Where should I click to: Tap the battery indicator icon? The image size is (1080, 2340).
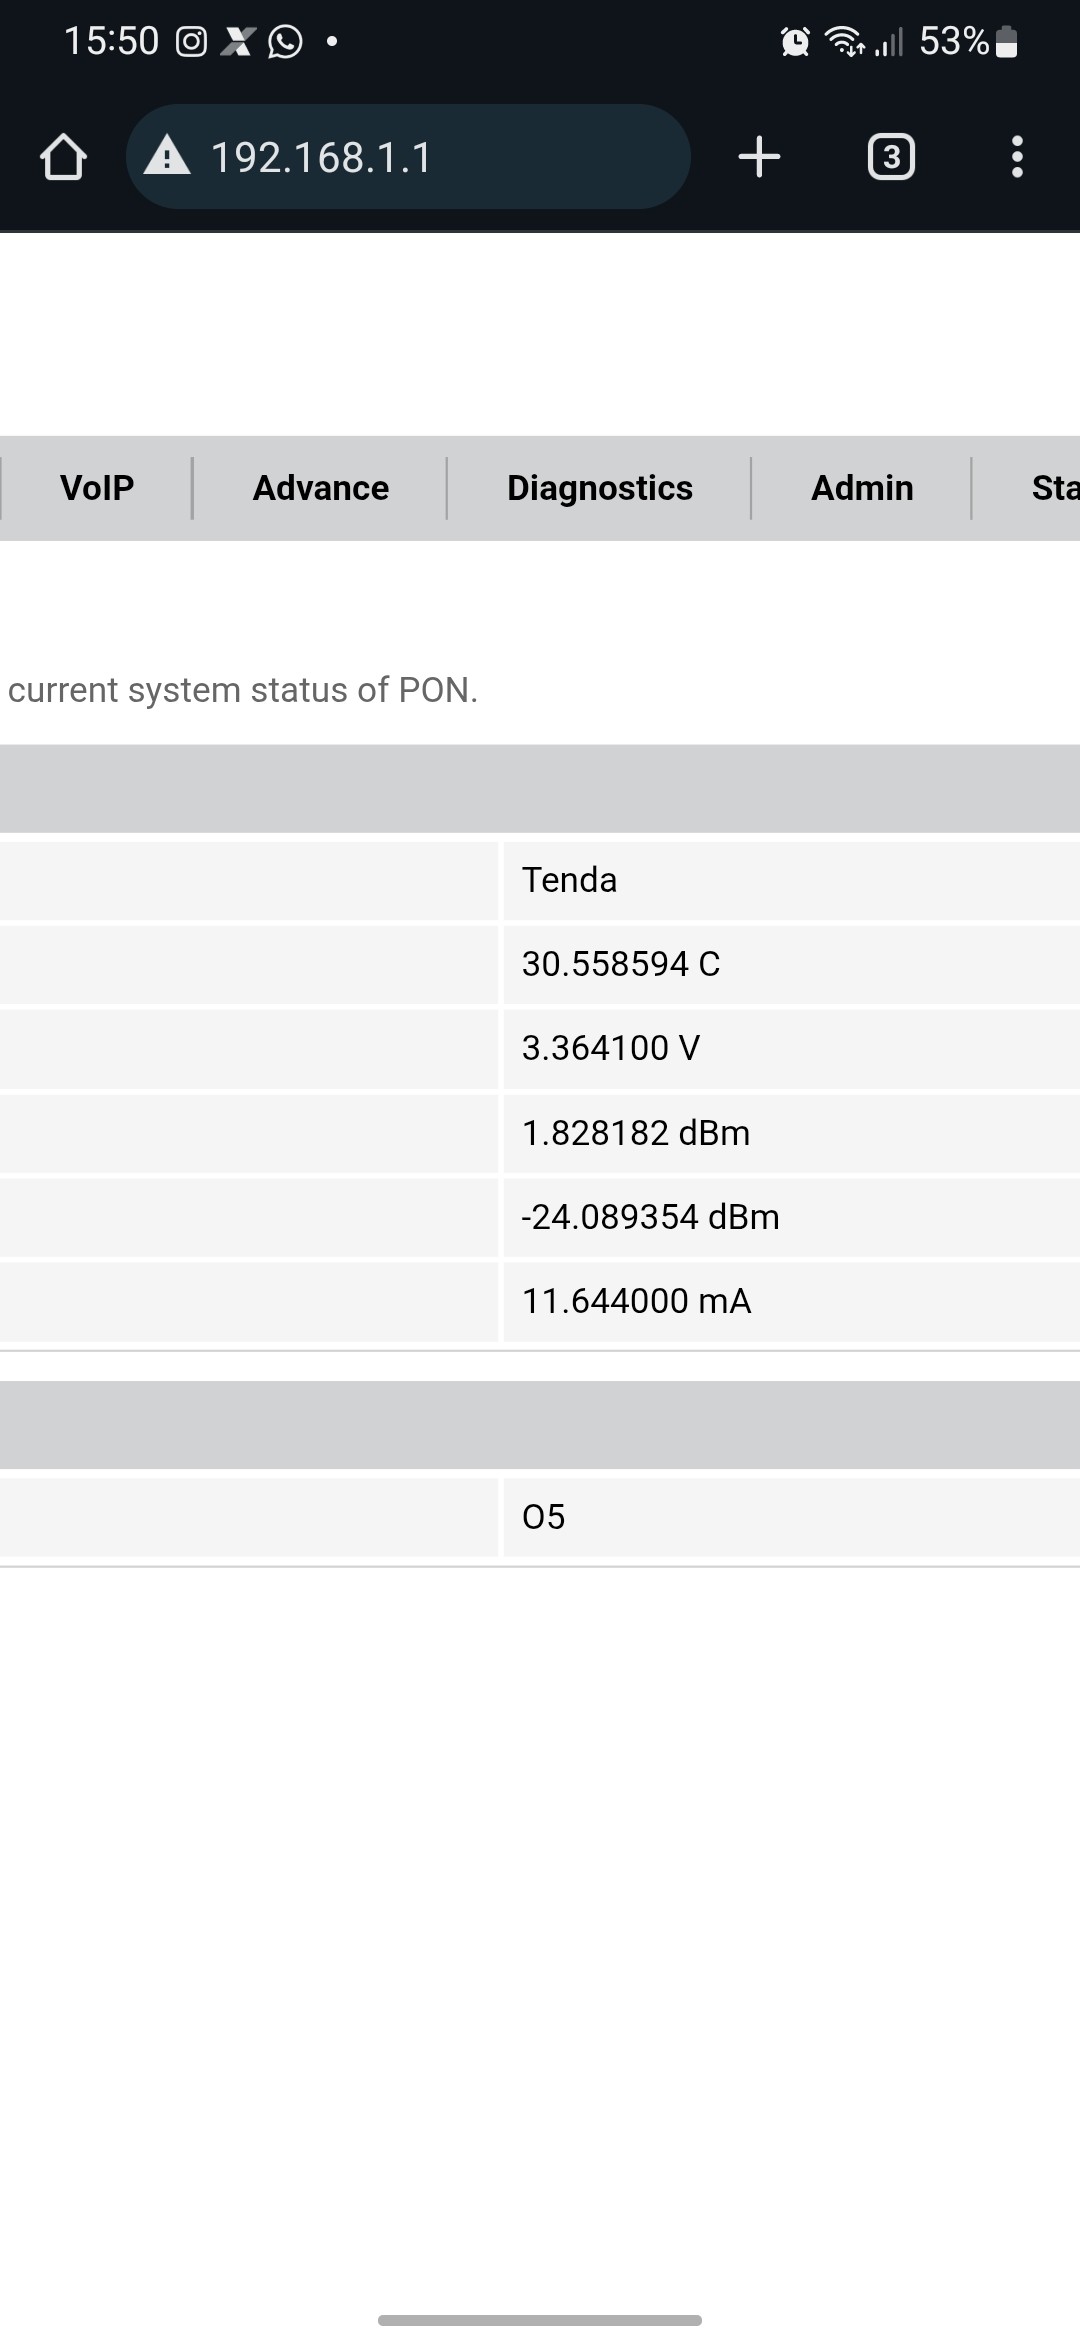point(1007,42)
